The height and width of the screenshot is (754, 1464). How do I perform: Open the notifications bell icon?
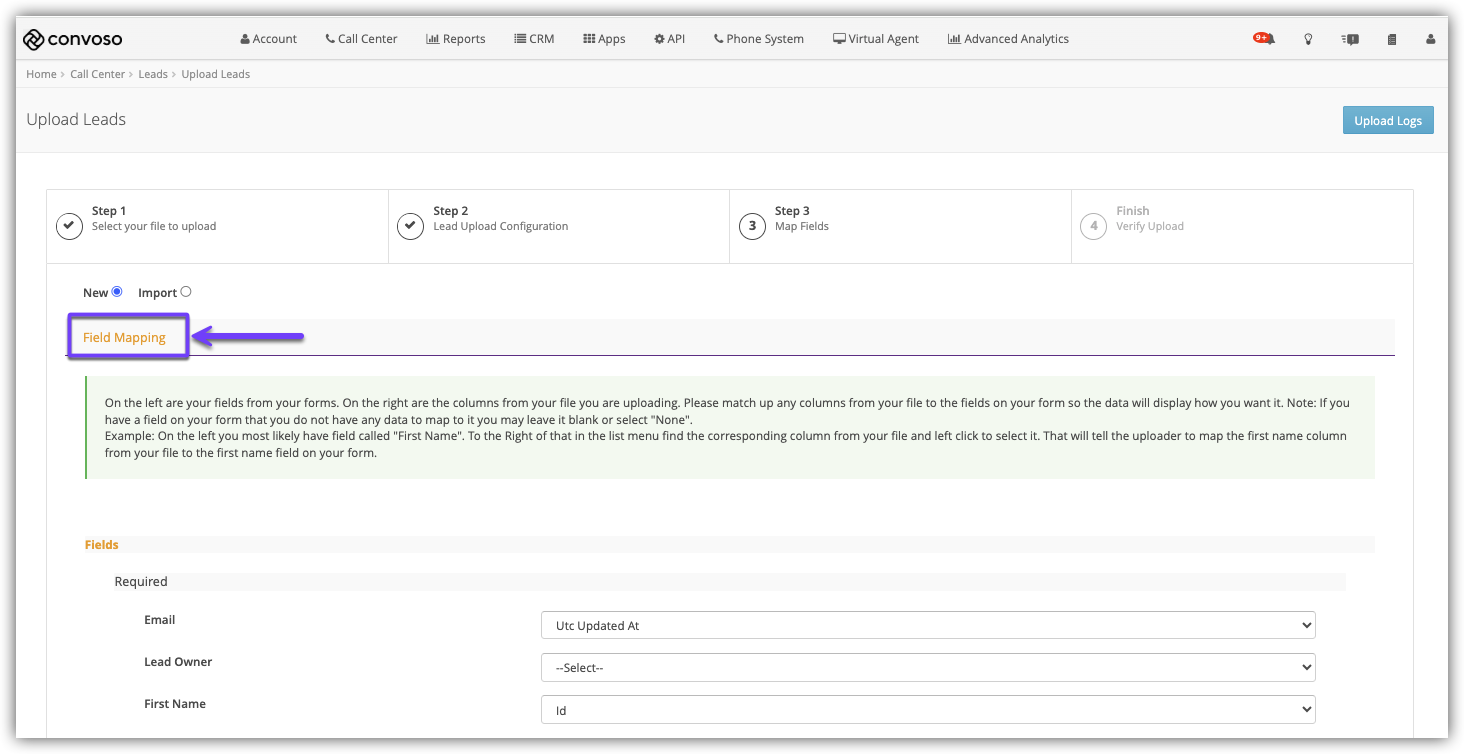[x=1266, y=39]
